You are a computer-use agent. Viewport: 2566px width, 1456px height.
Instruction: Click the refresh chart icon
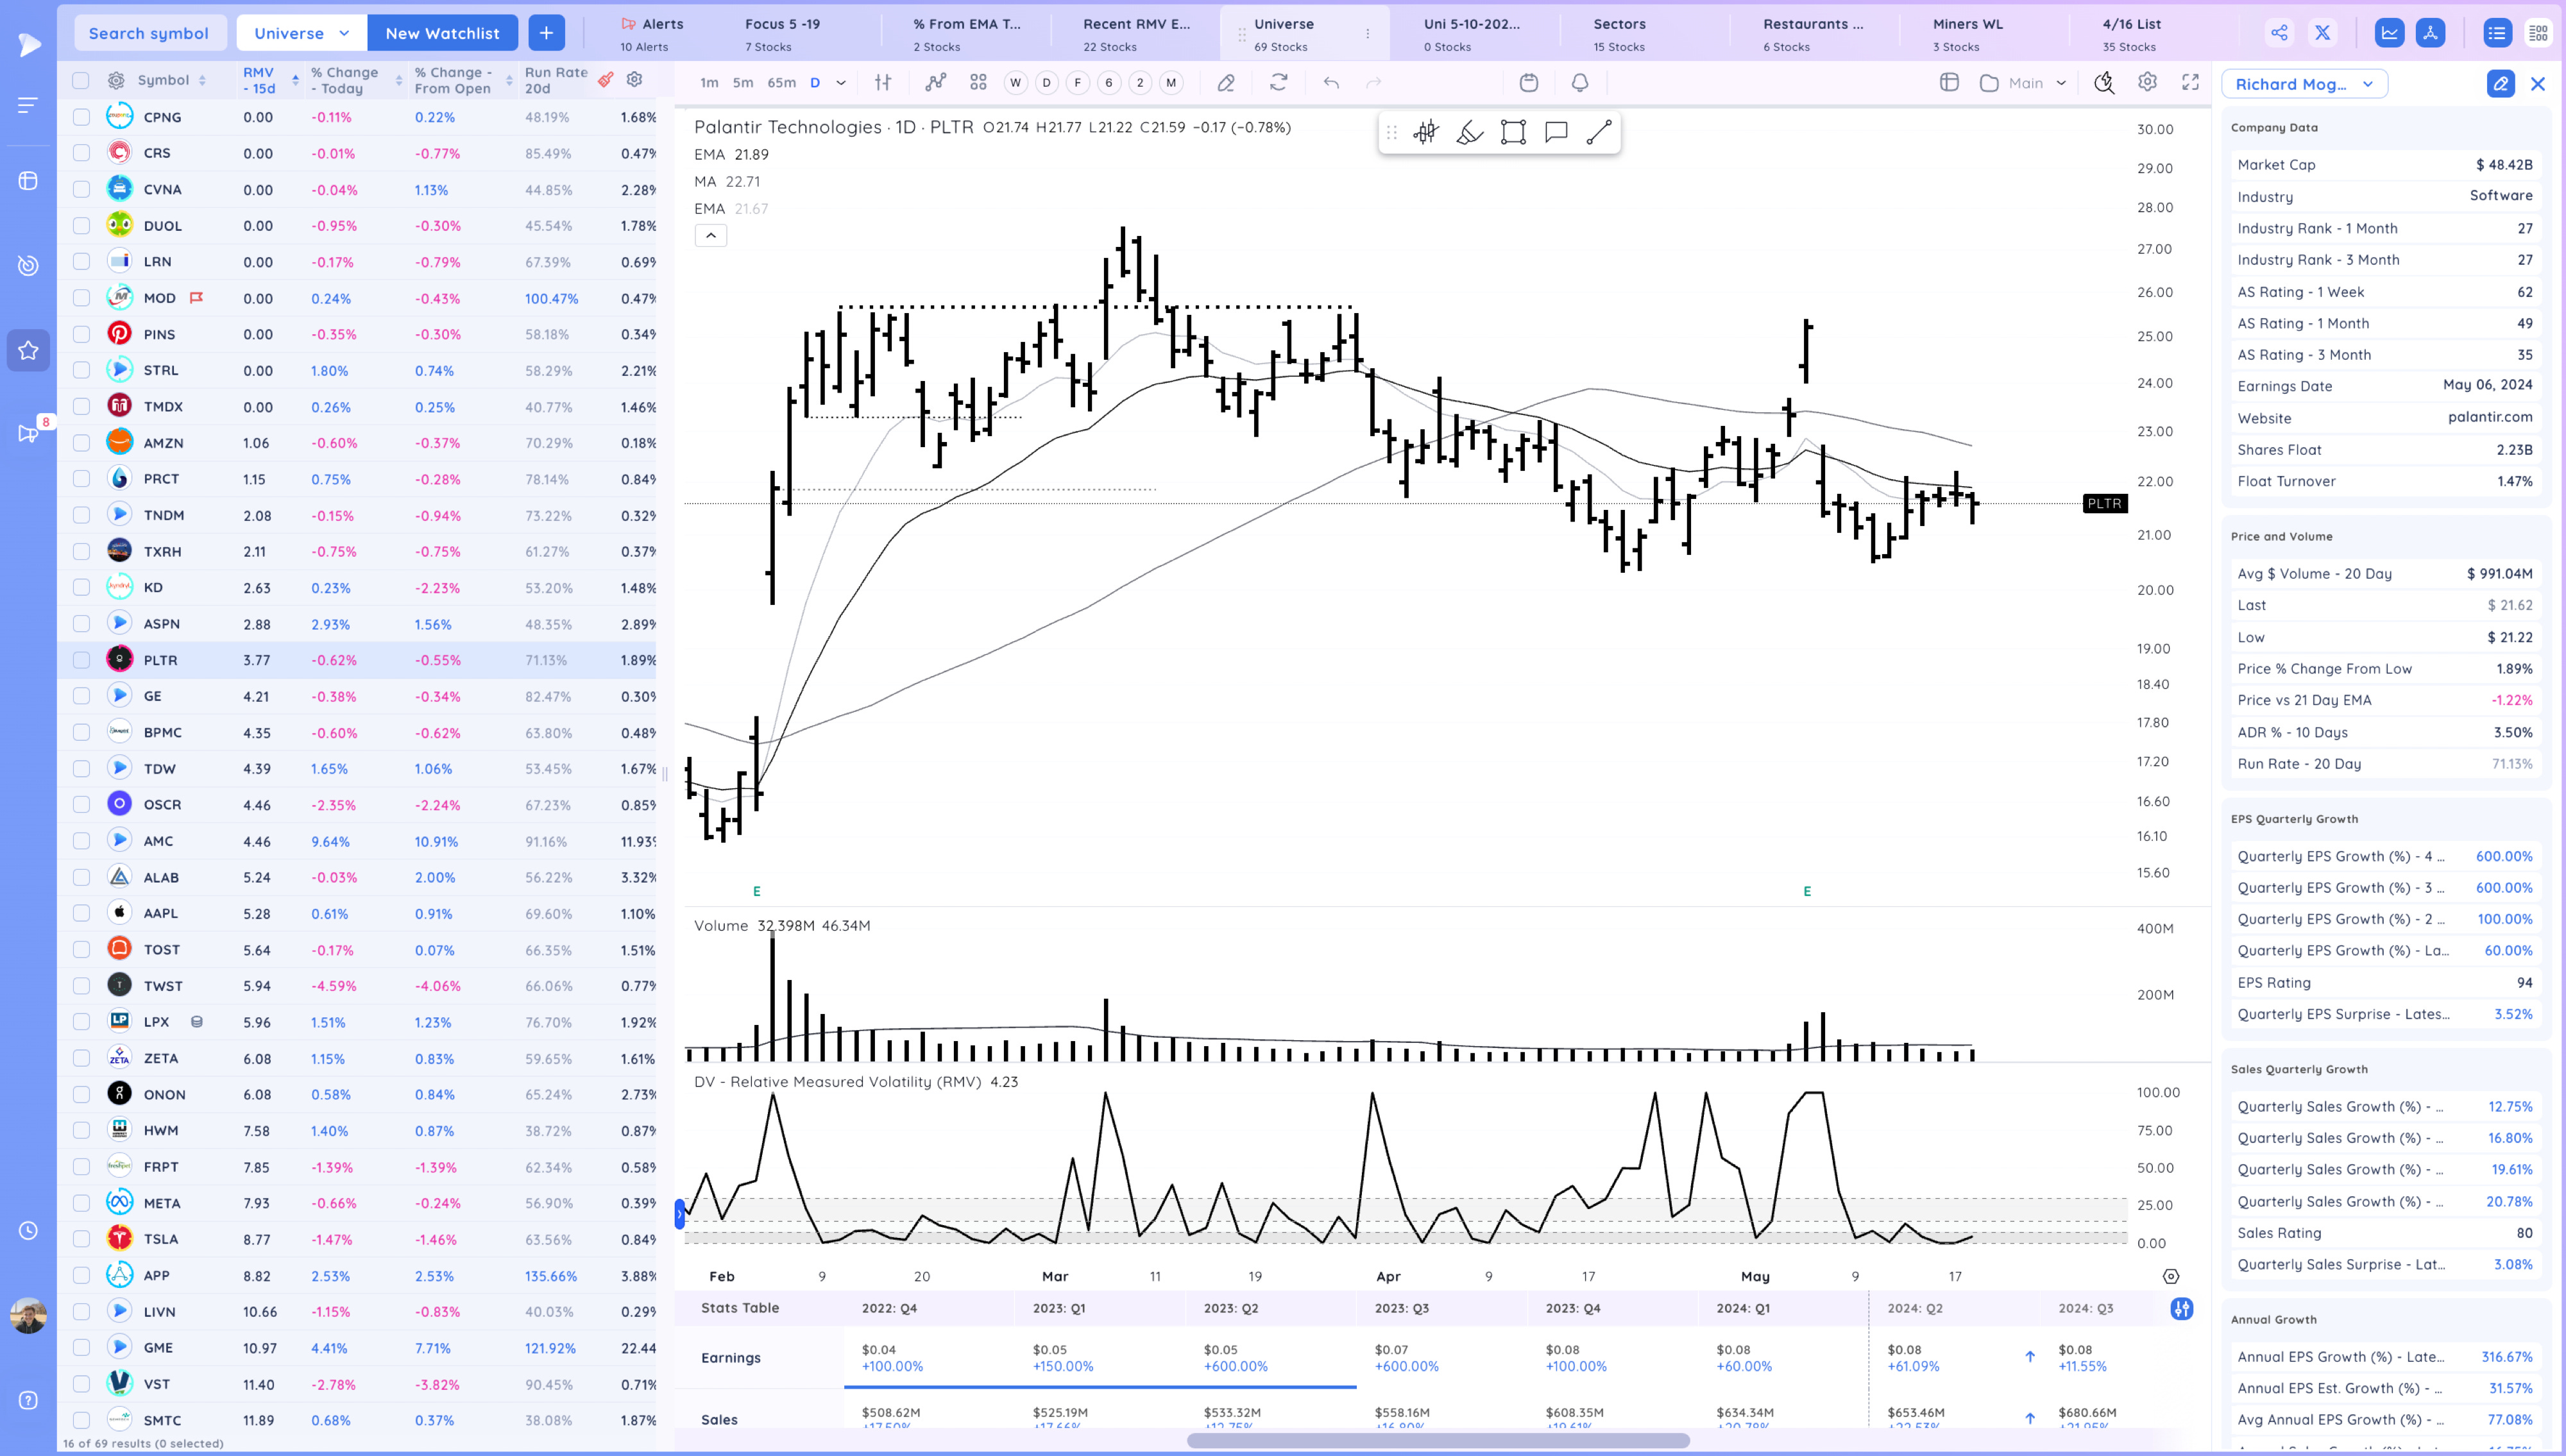coord(1278,83)
